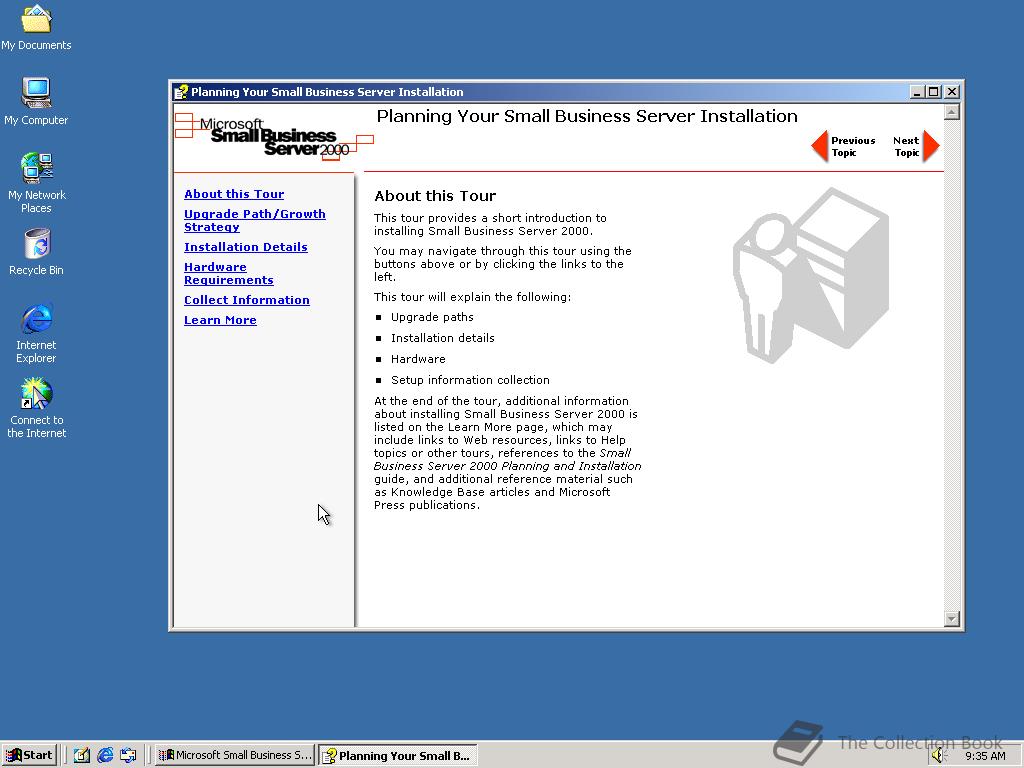This screenshot has width=1024, height=768.
Task: Click Planning Your Small B... taskbar button
Action: point(398,756)
